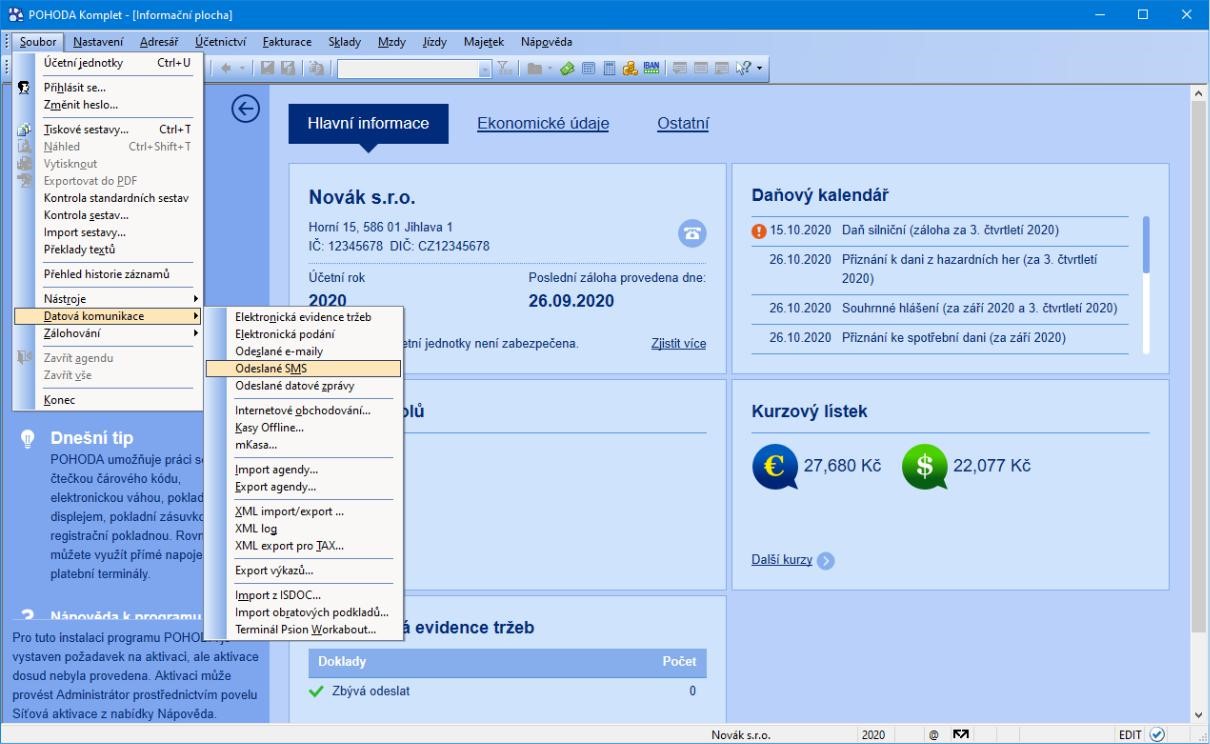Viewport: 1210px width, 744px height.
Task: Click the grayed copy record toolbar icon
Action: click(317, 69)
